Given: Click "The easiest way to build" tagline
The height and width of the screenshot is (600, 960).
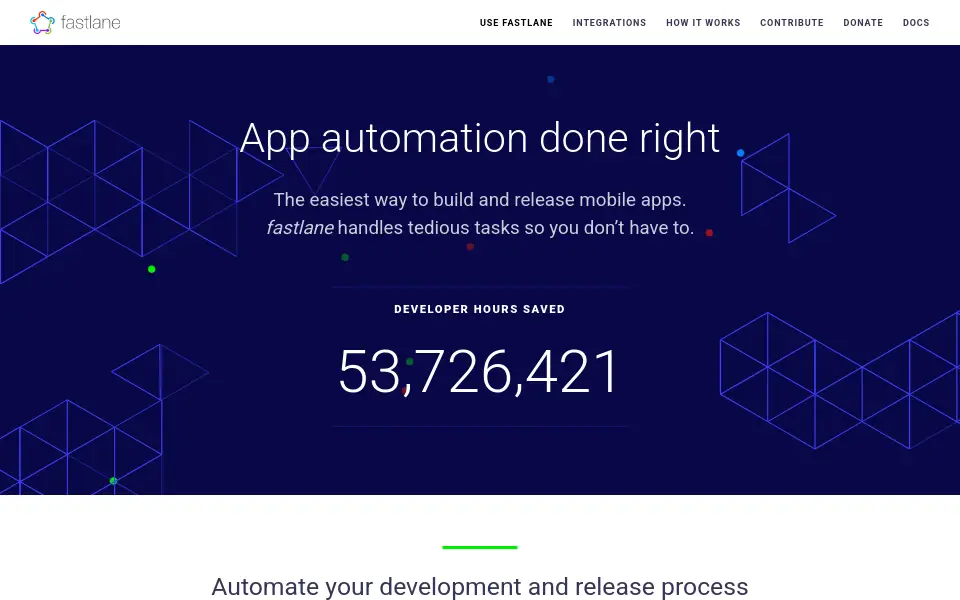Looking at the screenshot, I should pyautogui.click(x=479, y=200).
